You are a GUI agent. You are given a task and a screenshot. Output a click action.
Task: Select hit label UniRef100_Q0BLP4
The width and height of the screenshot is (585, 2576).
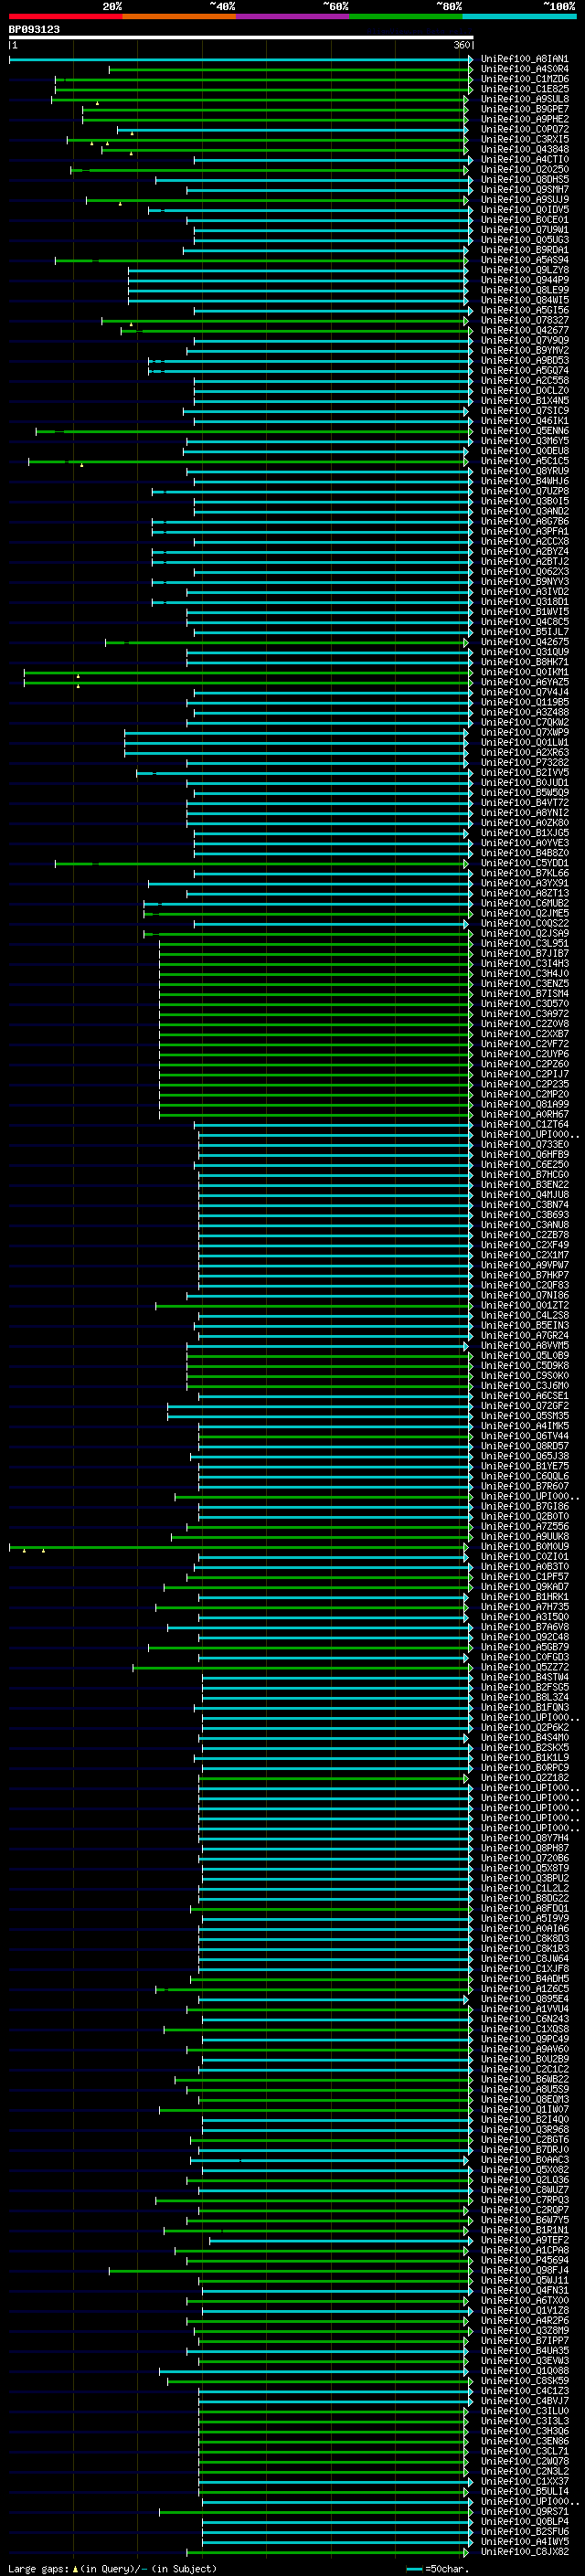pos(524,2521)
